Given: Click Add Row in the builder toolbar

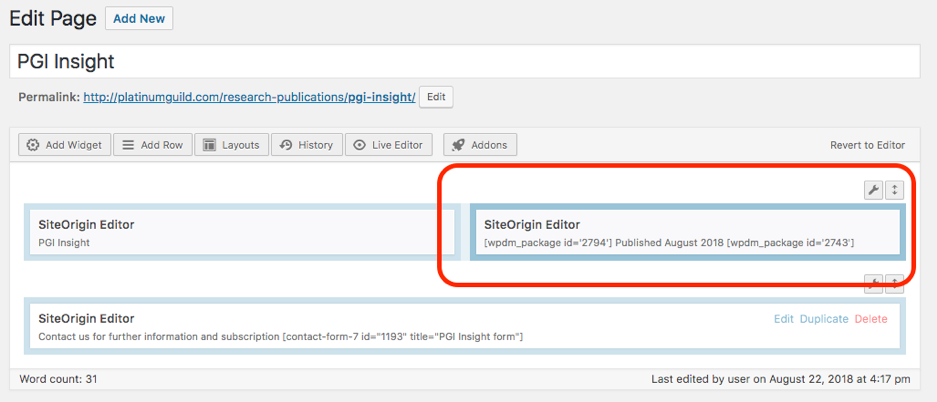Looking at the screenshot, I should [x=152, y=145].
